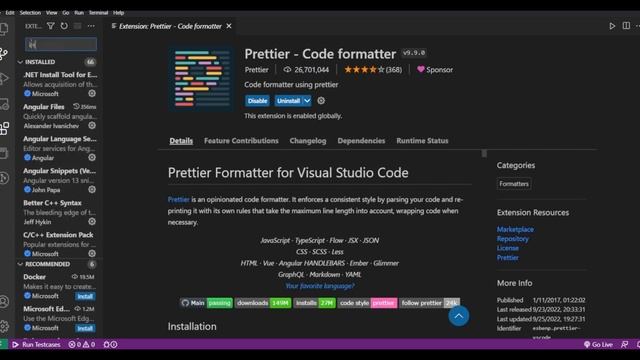Click the Go Live status bar item
This screenshot has height=360, width=640.
point(598,344)
